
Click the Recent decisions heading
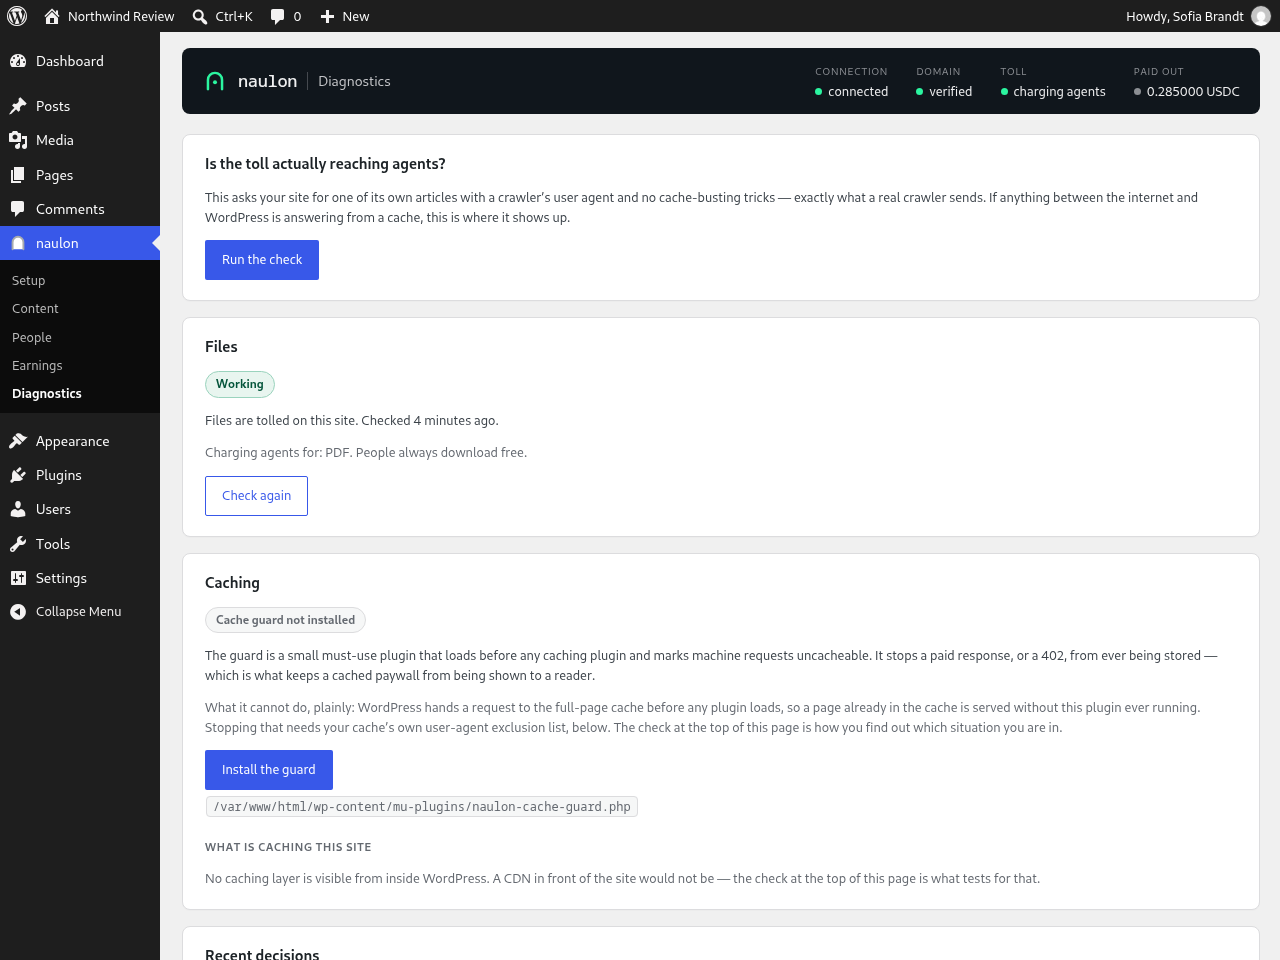pos(262,954)
